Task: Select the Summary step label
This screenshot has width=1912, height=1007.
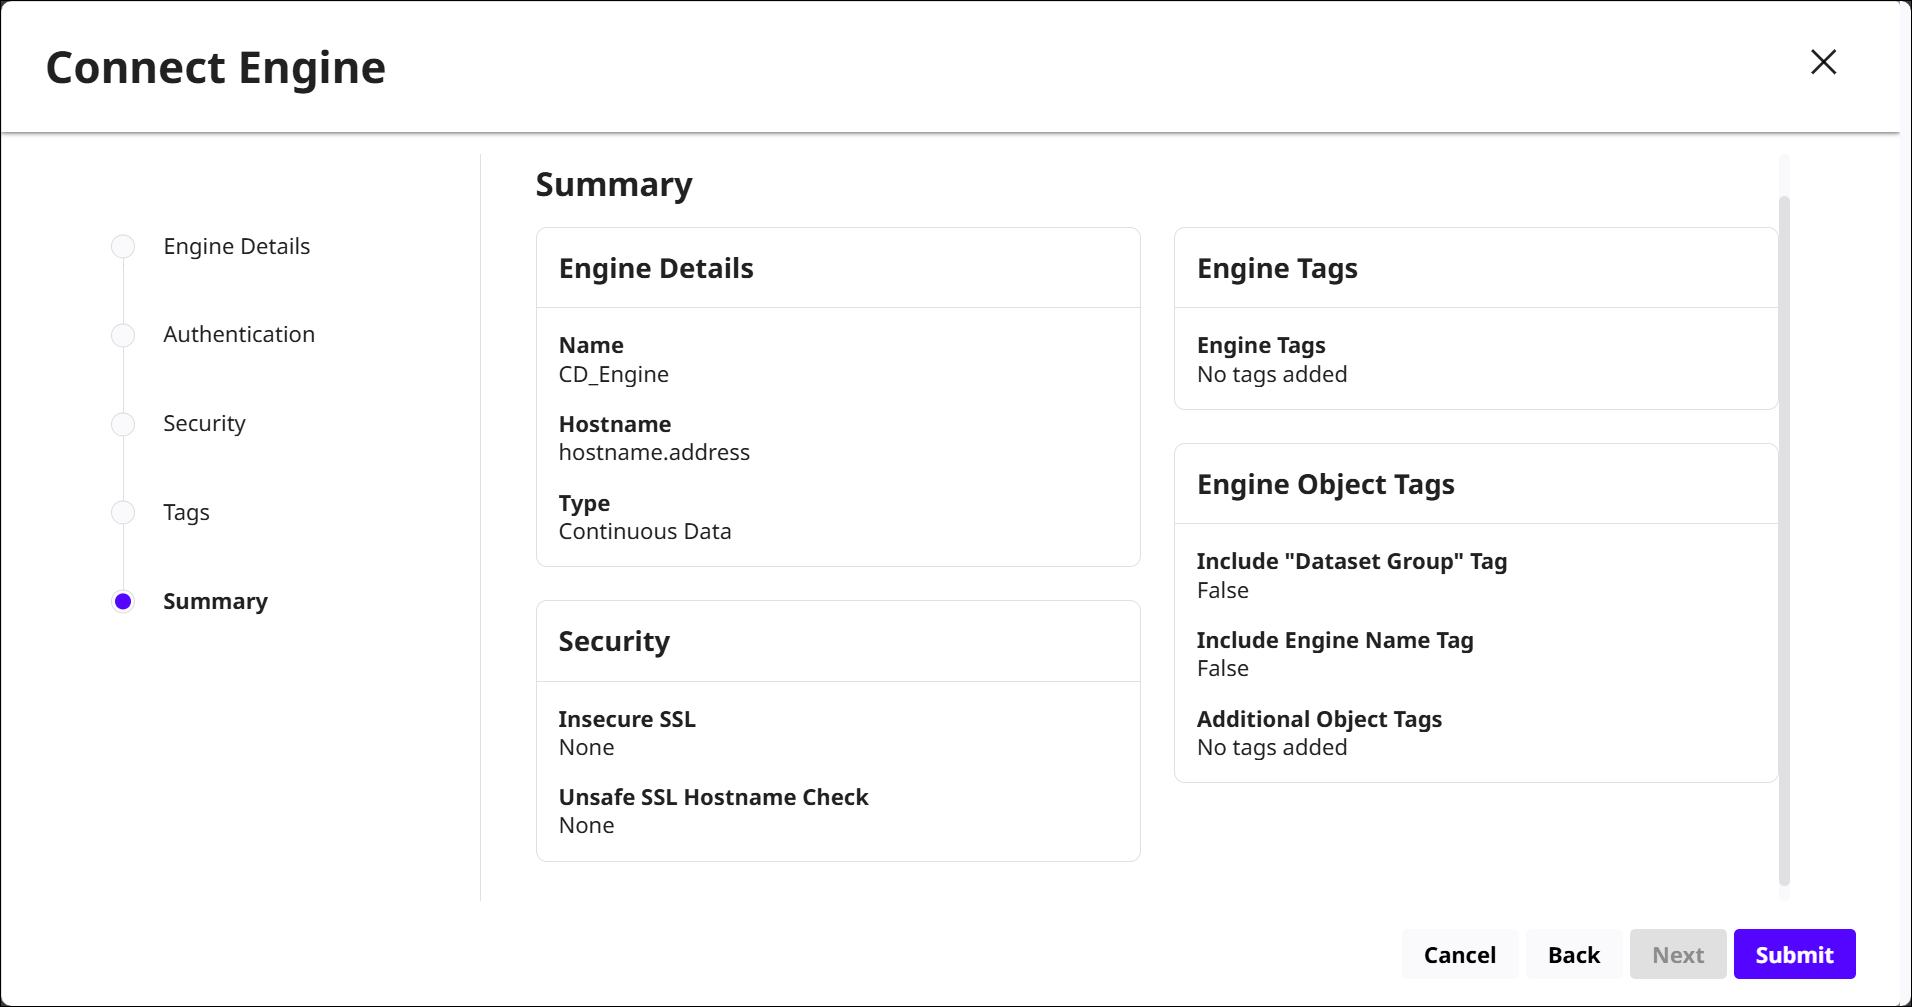Action: tap(215, 601)
